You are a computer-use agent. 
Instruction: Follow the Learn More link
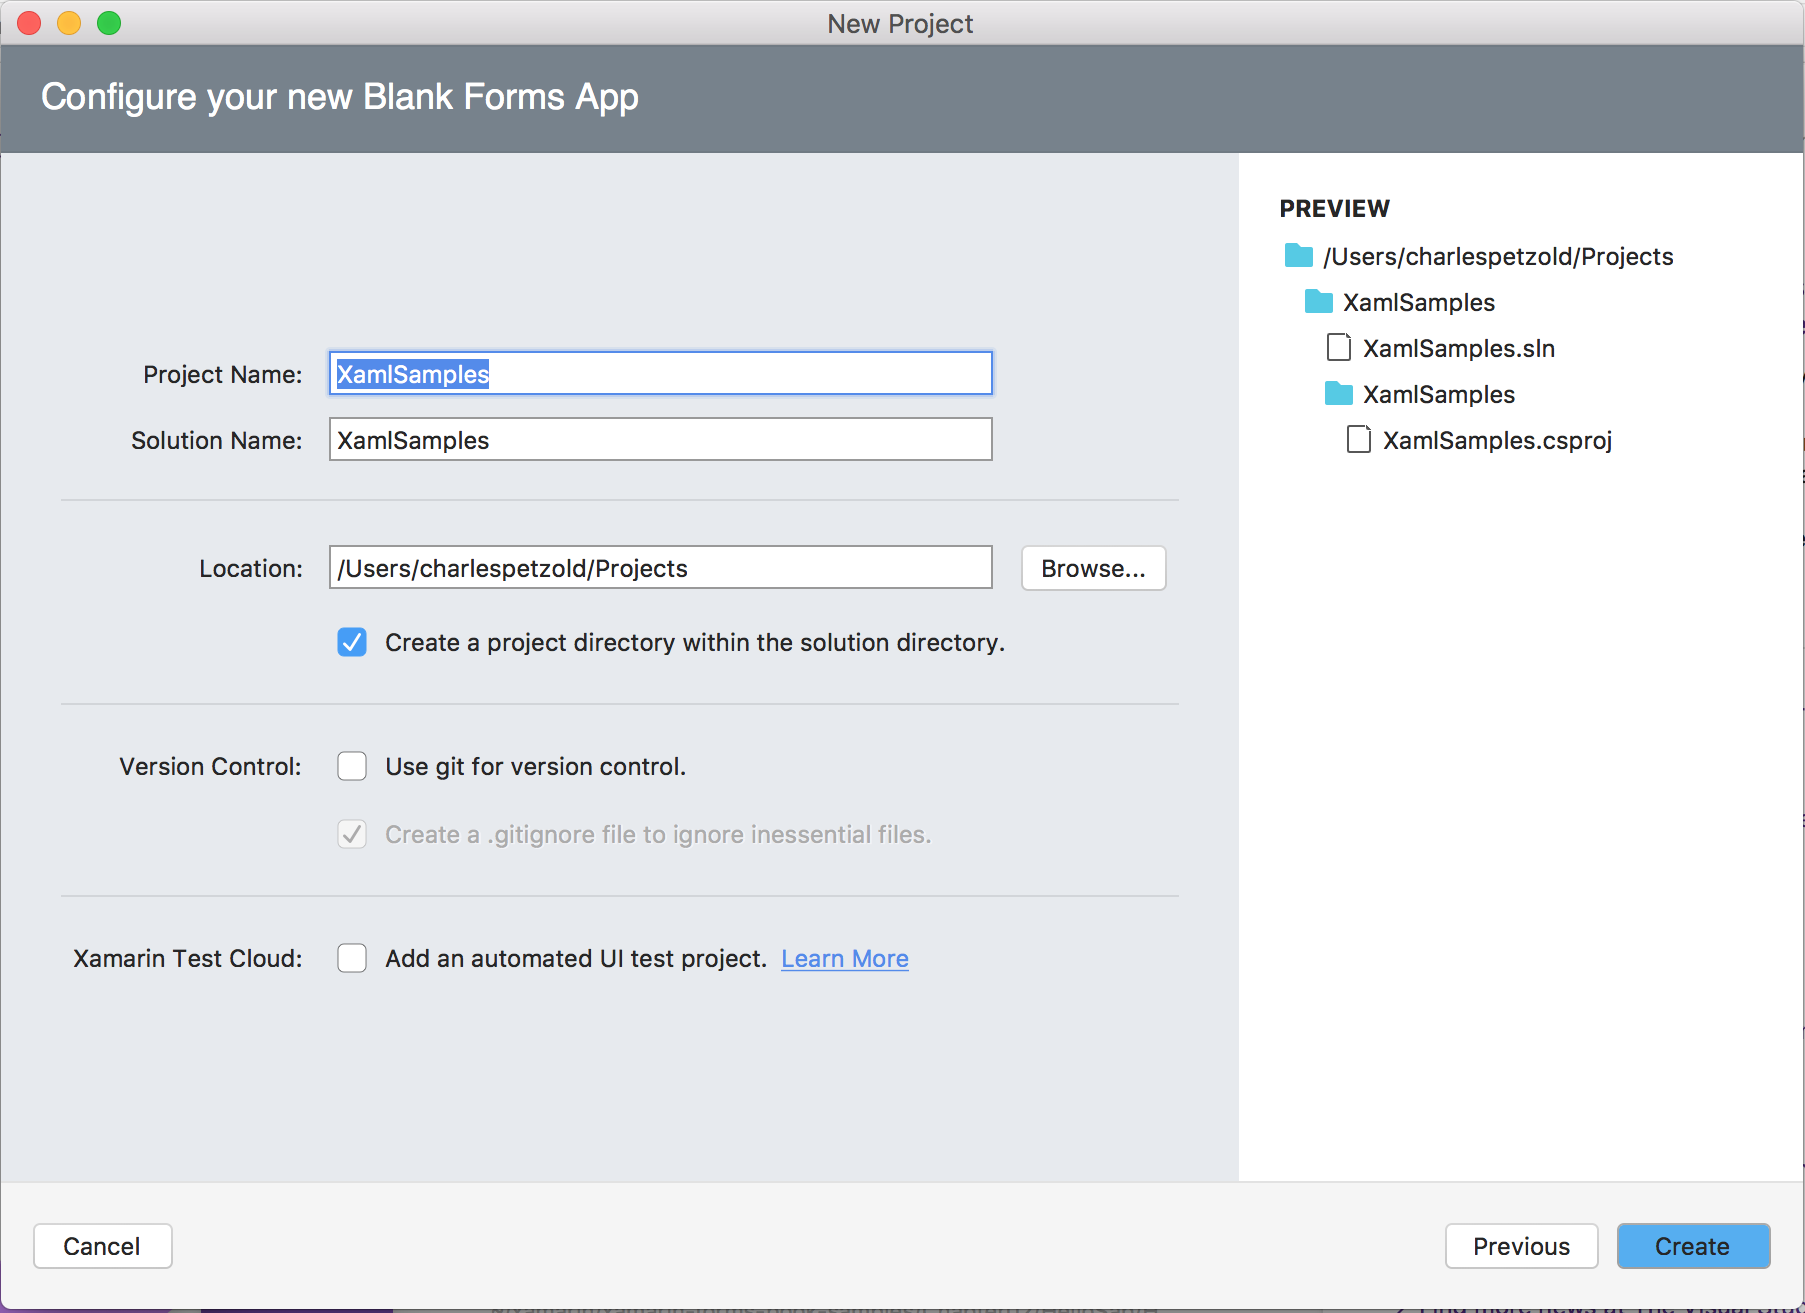[x=844, y=958]
